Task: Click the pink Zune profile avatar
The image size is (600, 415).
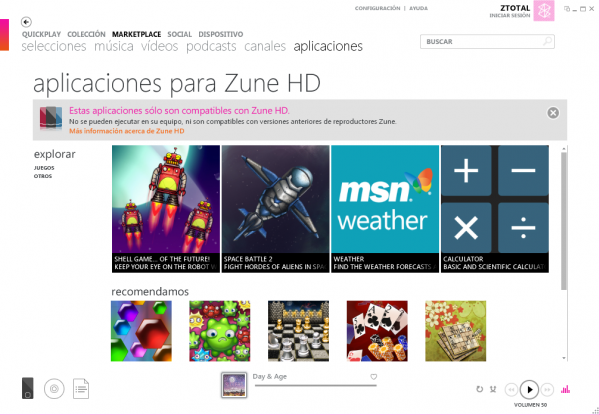Action: (544, 11)
